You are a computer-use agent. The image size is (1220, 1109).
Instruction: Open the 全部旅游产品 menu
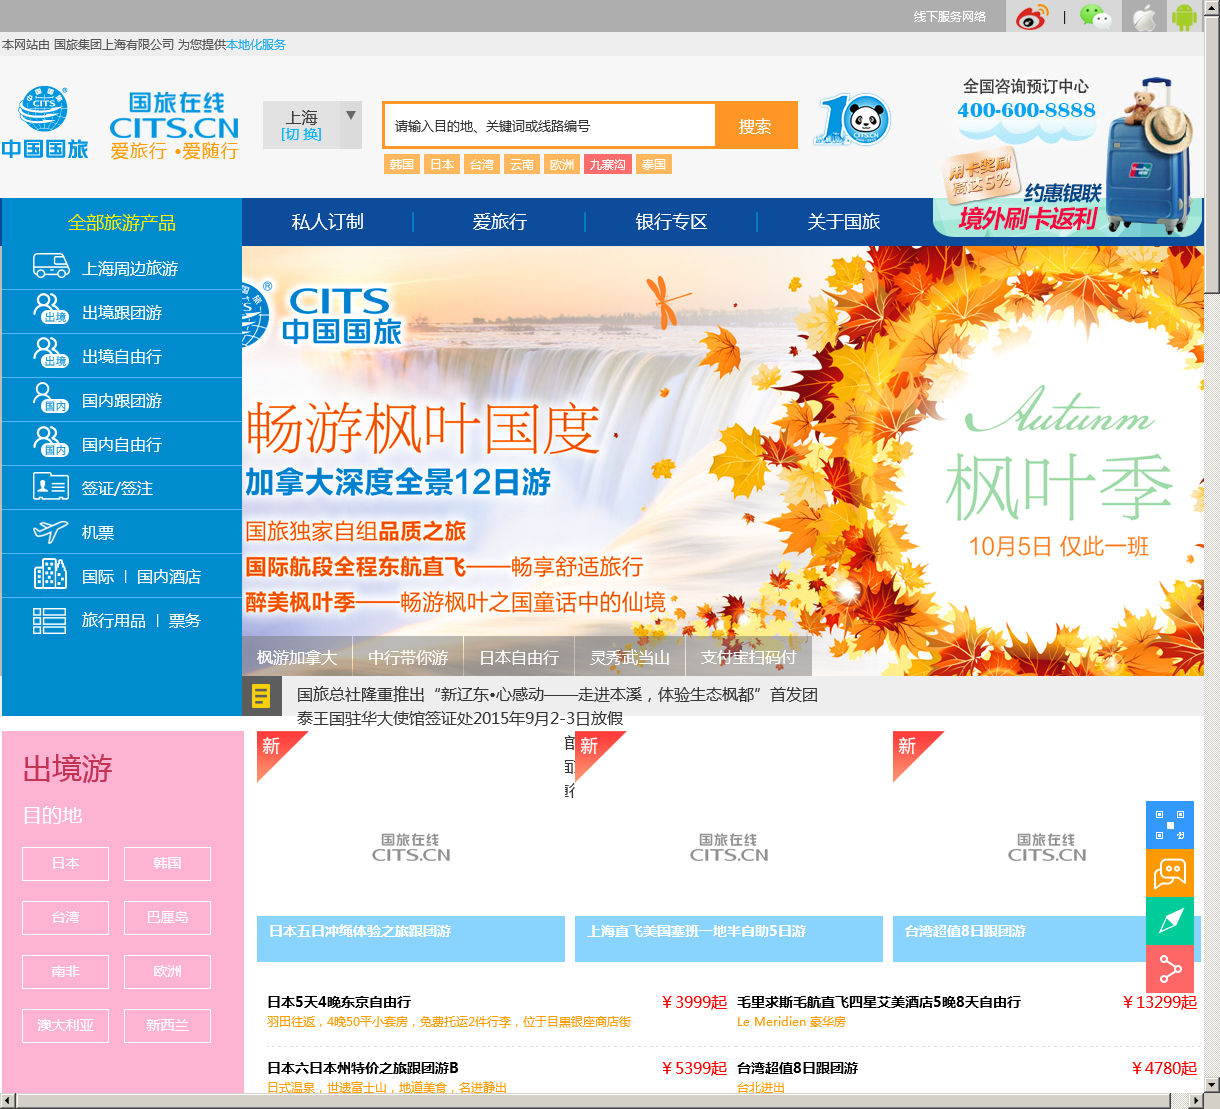point(122,222)
